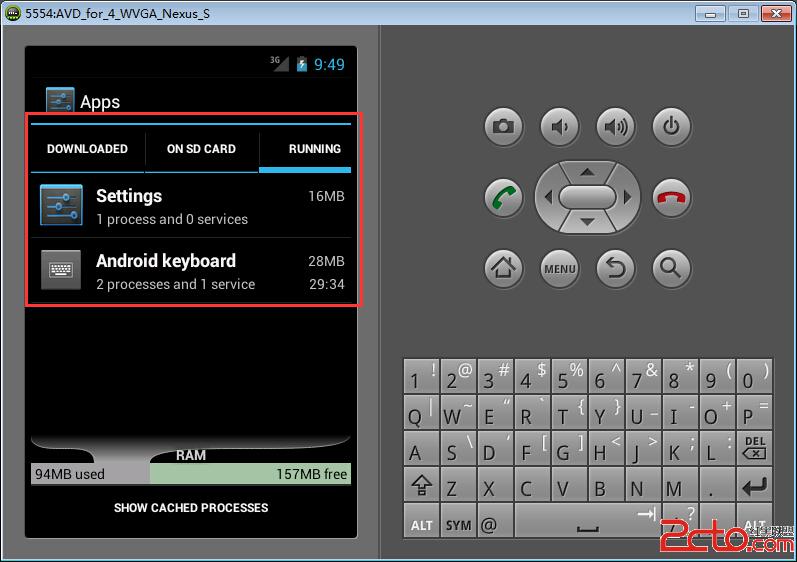
Task: Click the 1 key on emulator keyboard
Action: tap(421, 376)
